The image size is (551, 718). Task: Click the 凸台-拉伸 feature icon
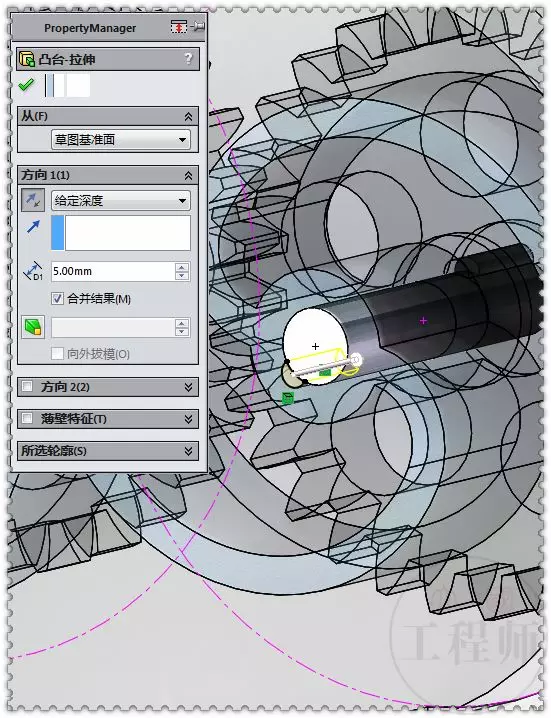tap(27, 59)
